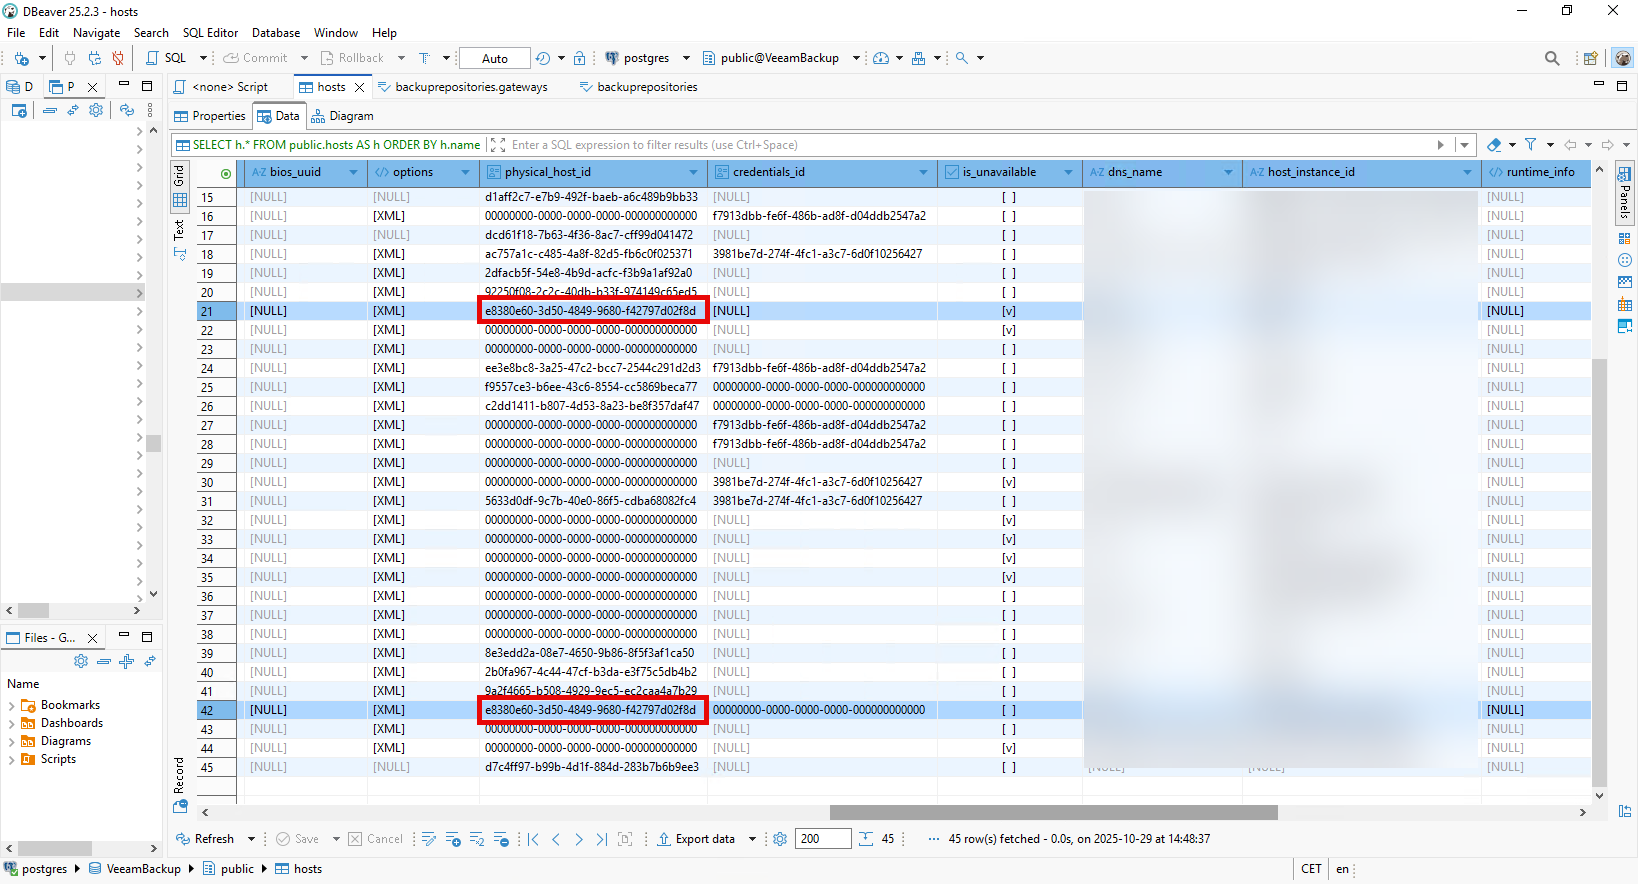Switch to the backuprepositories.gateways tab
The image size is (1638, 884).
pos(470,87)
